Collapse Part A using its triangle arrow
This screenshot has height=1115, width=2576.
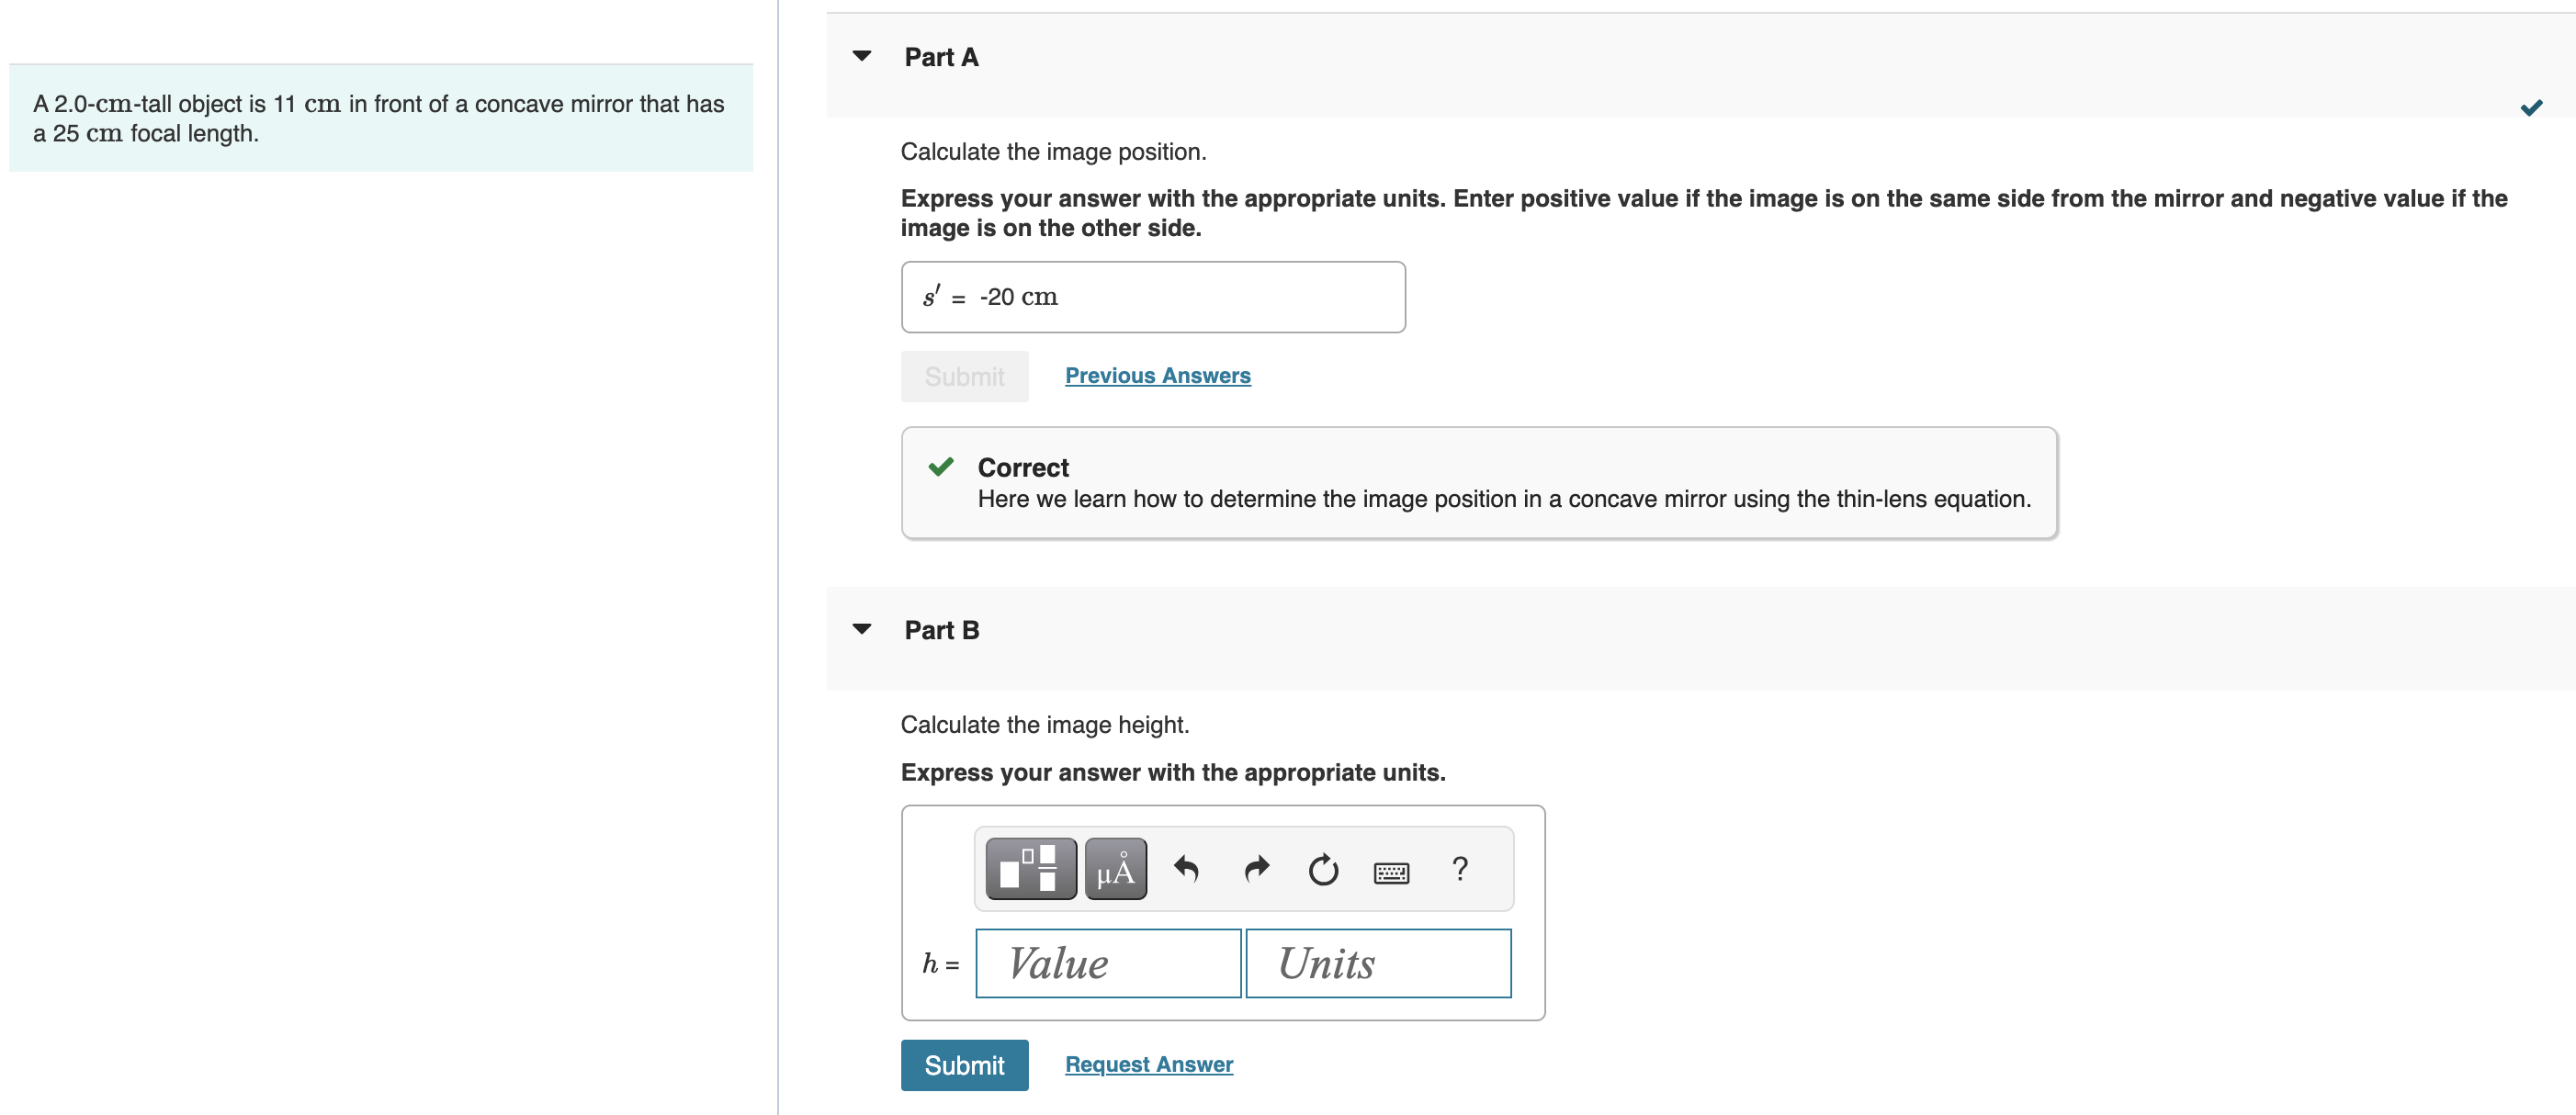[x=862, y=56]
